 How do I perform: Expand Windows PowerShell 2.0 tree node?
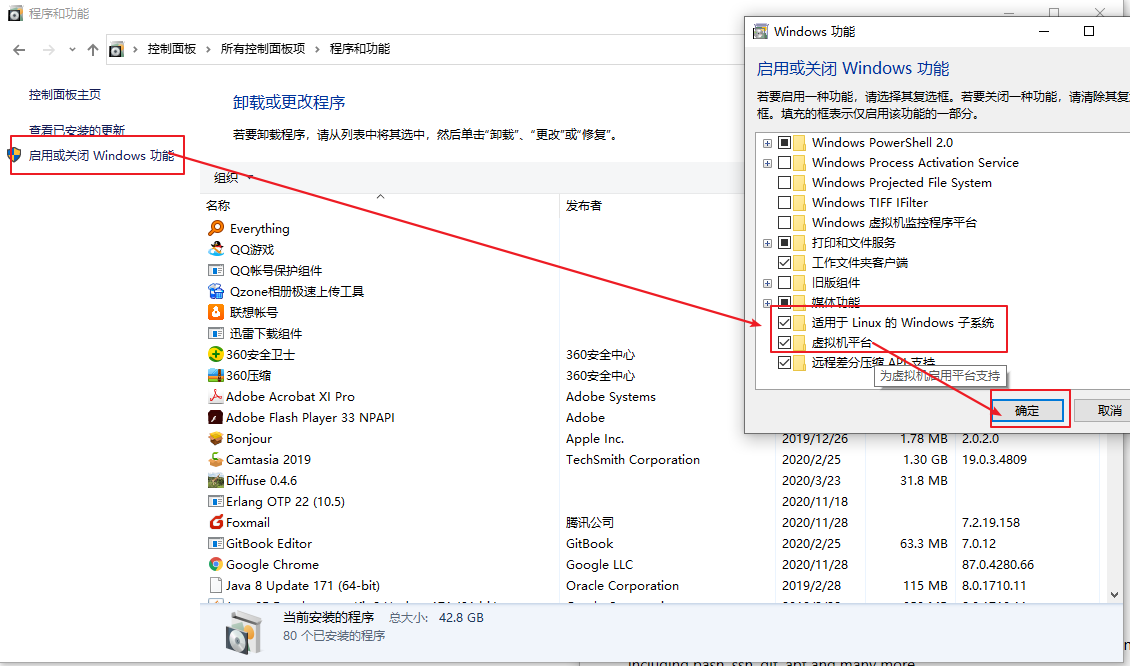click(768, 143)
